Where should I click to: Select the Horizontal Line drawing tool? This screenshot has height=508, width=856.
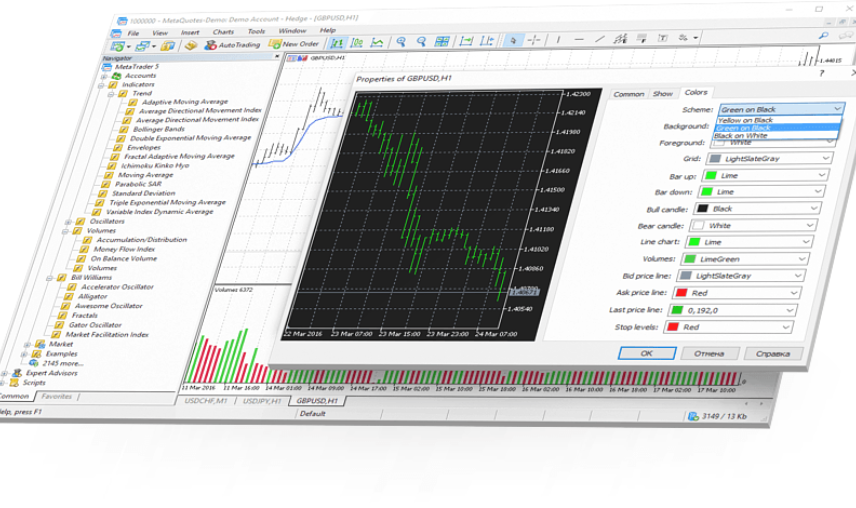pyautogui.click(x=579, y=39)
